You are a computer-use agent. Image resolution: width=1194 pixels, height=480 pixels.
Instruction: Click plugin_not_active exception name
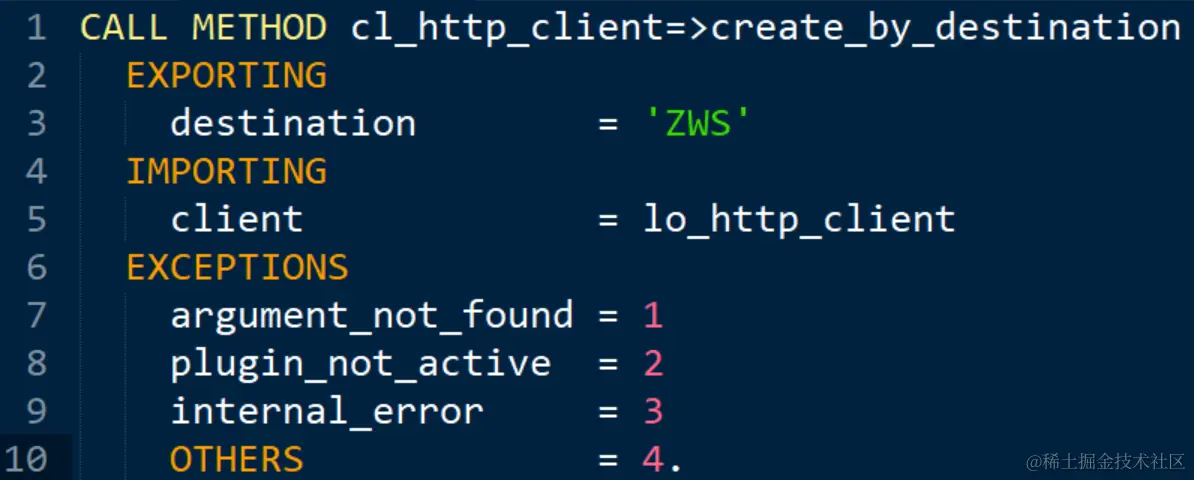(x=360, y=364)
